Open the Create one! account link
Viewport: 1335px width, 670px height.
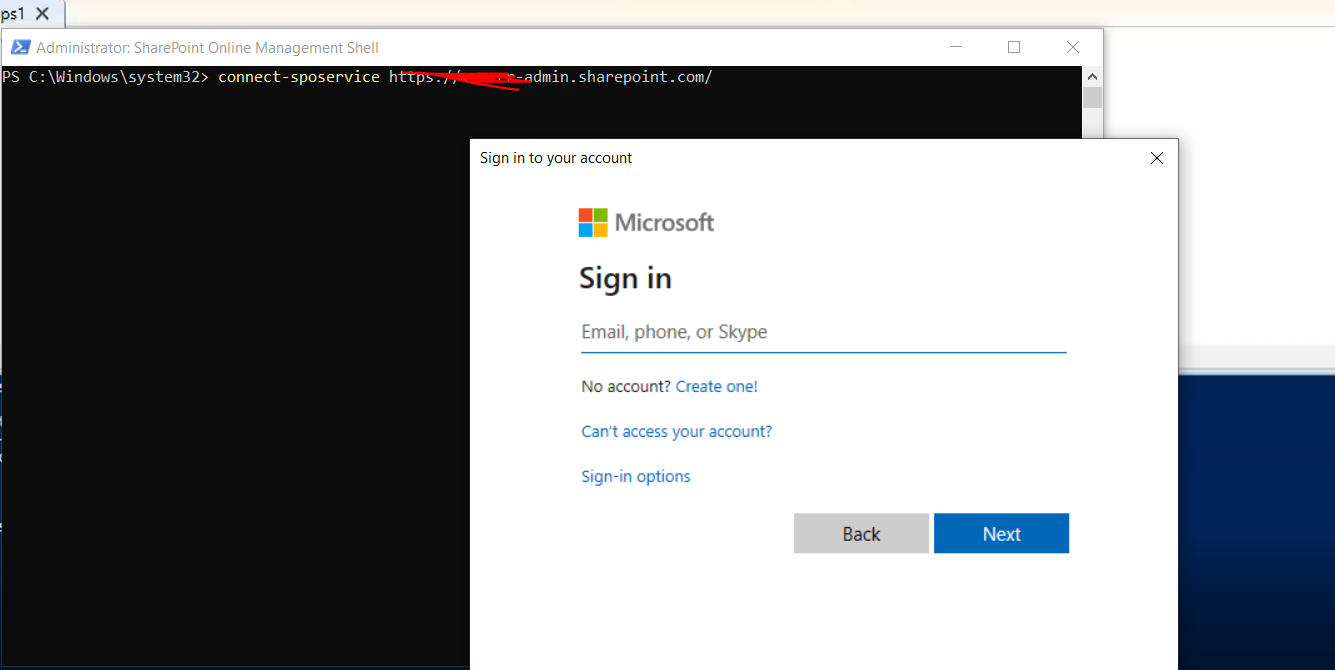point(716,386)
